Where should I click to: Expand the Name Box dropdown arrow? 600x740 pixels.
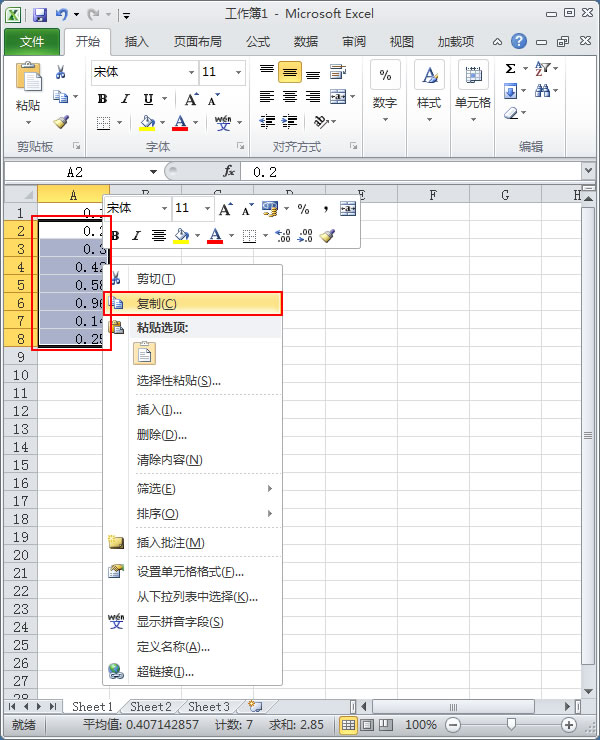(153, 172)
